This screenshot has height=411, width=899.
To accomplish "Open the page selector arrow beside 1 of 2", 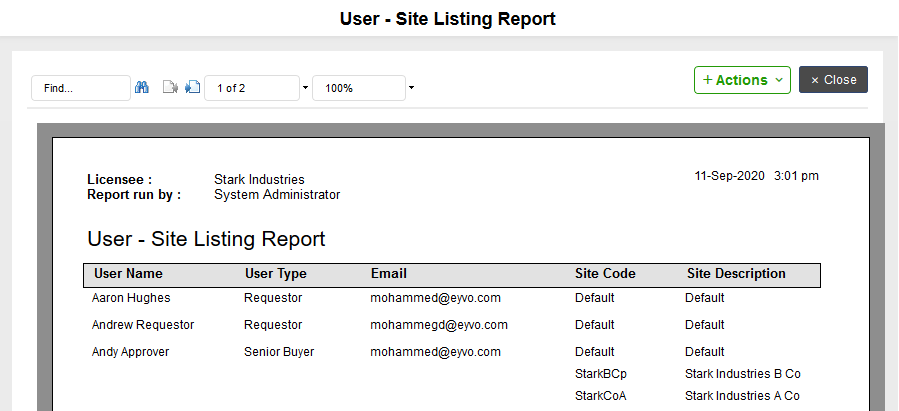I will (x=306, y=88).
